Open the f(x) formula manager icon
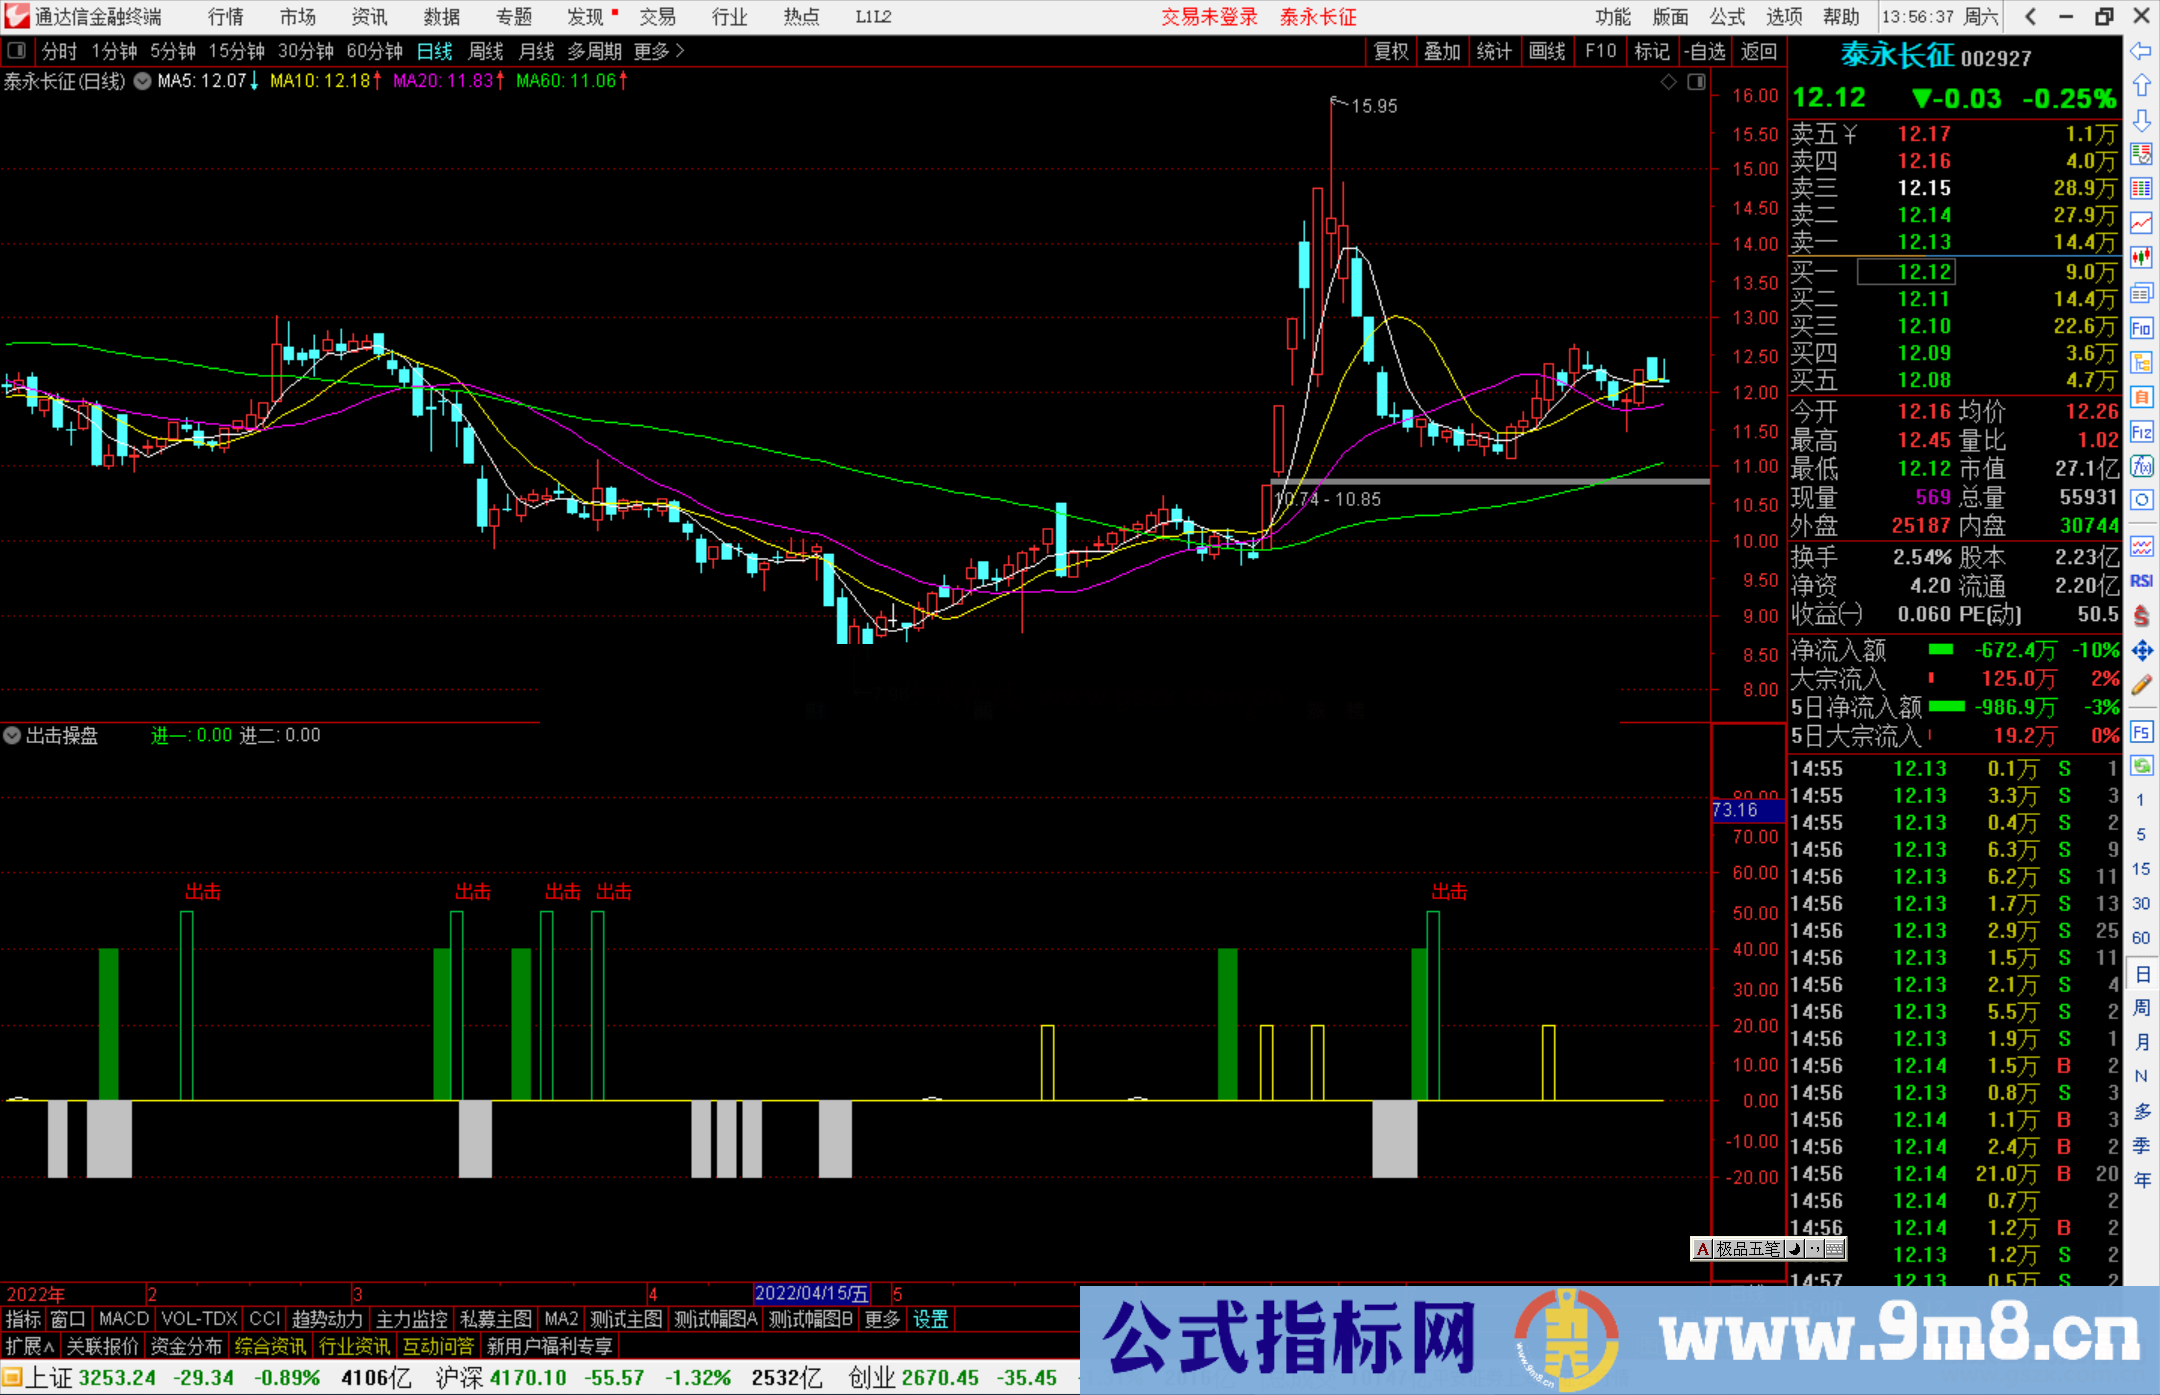 2141,466
